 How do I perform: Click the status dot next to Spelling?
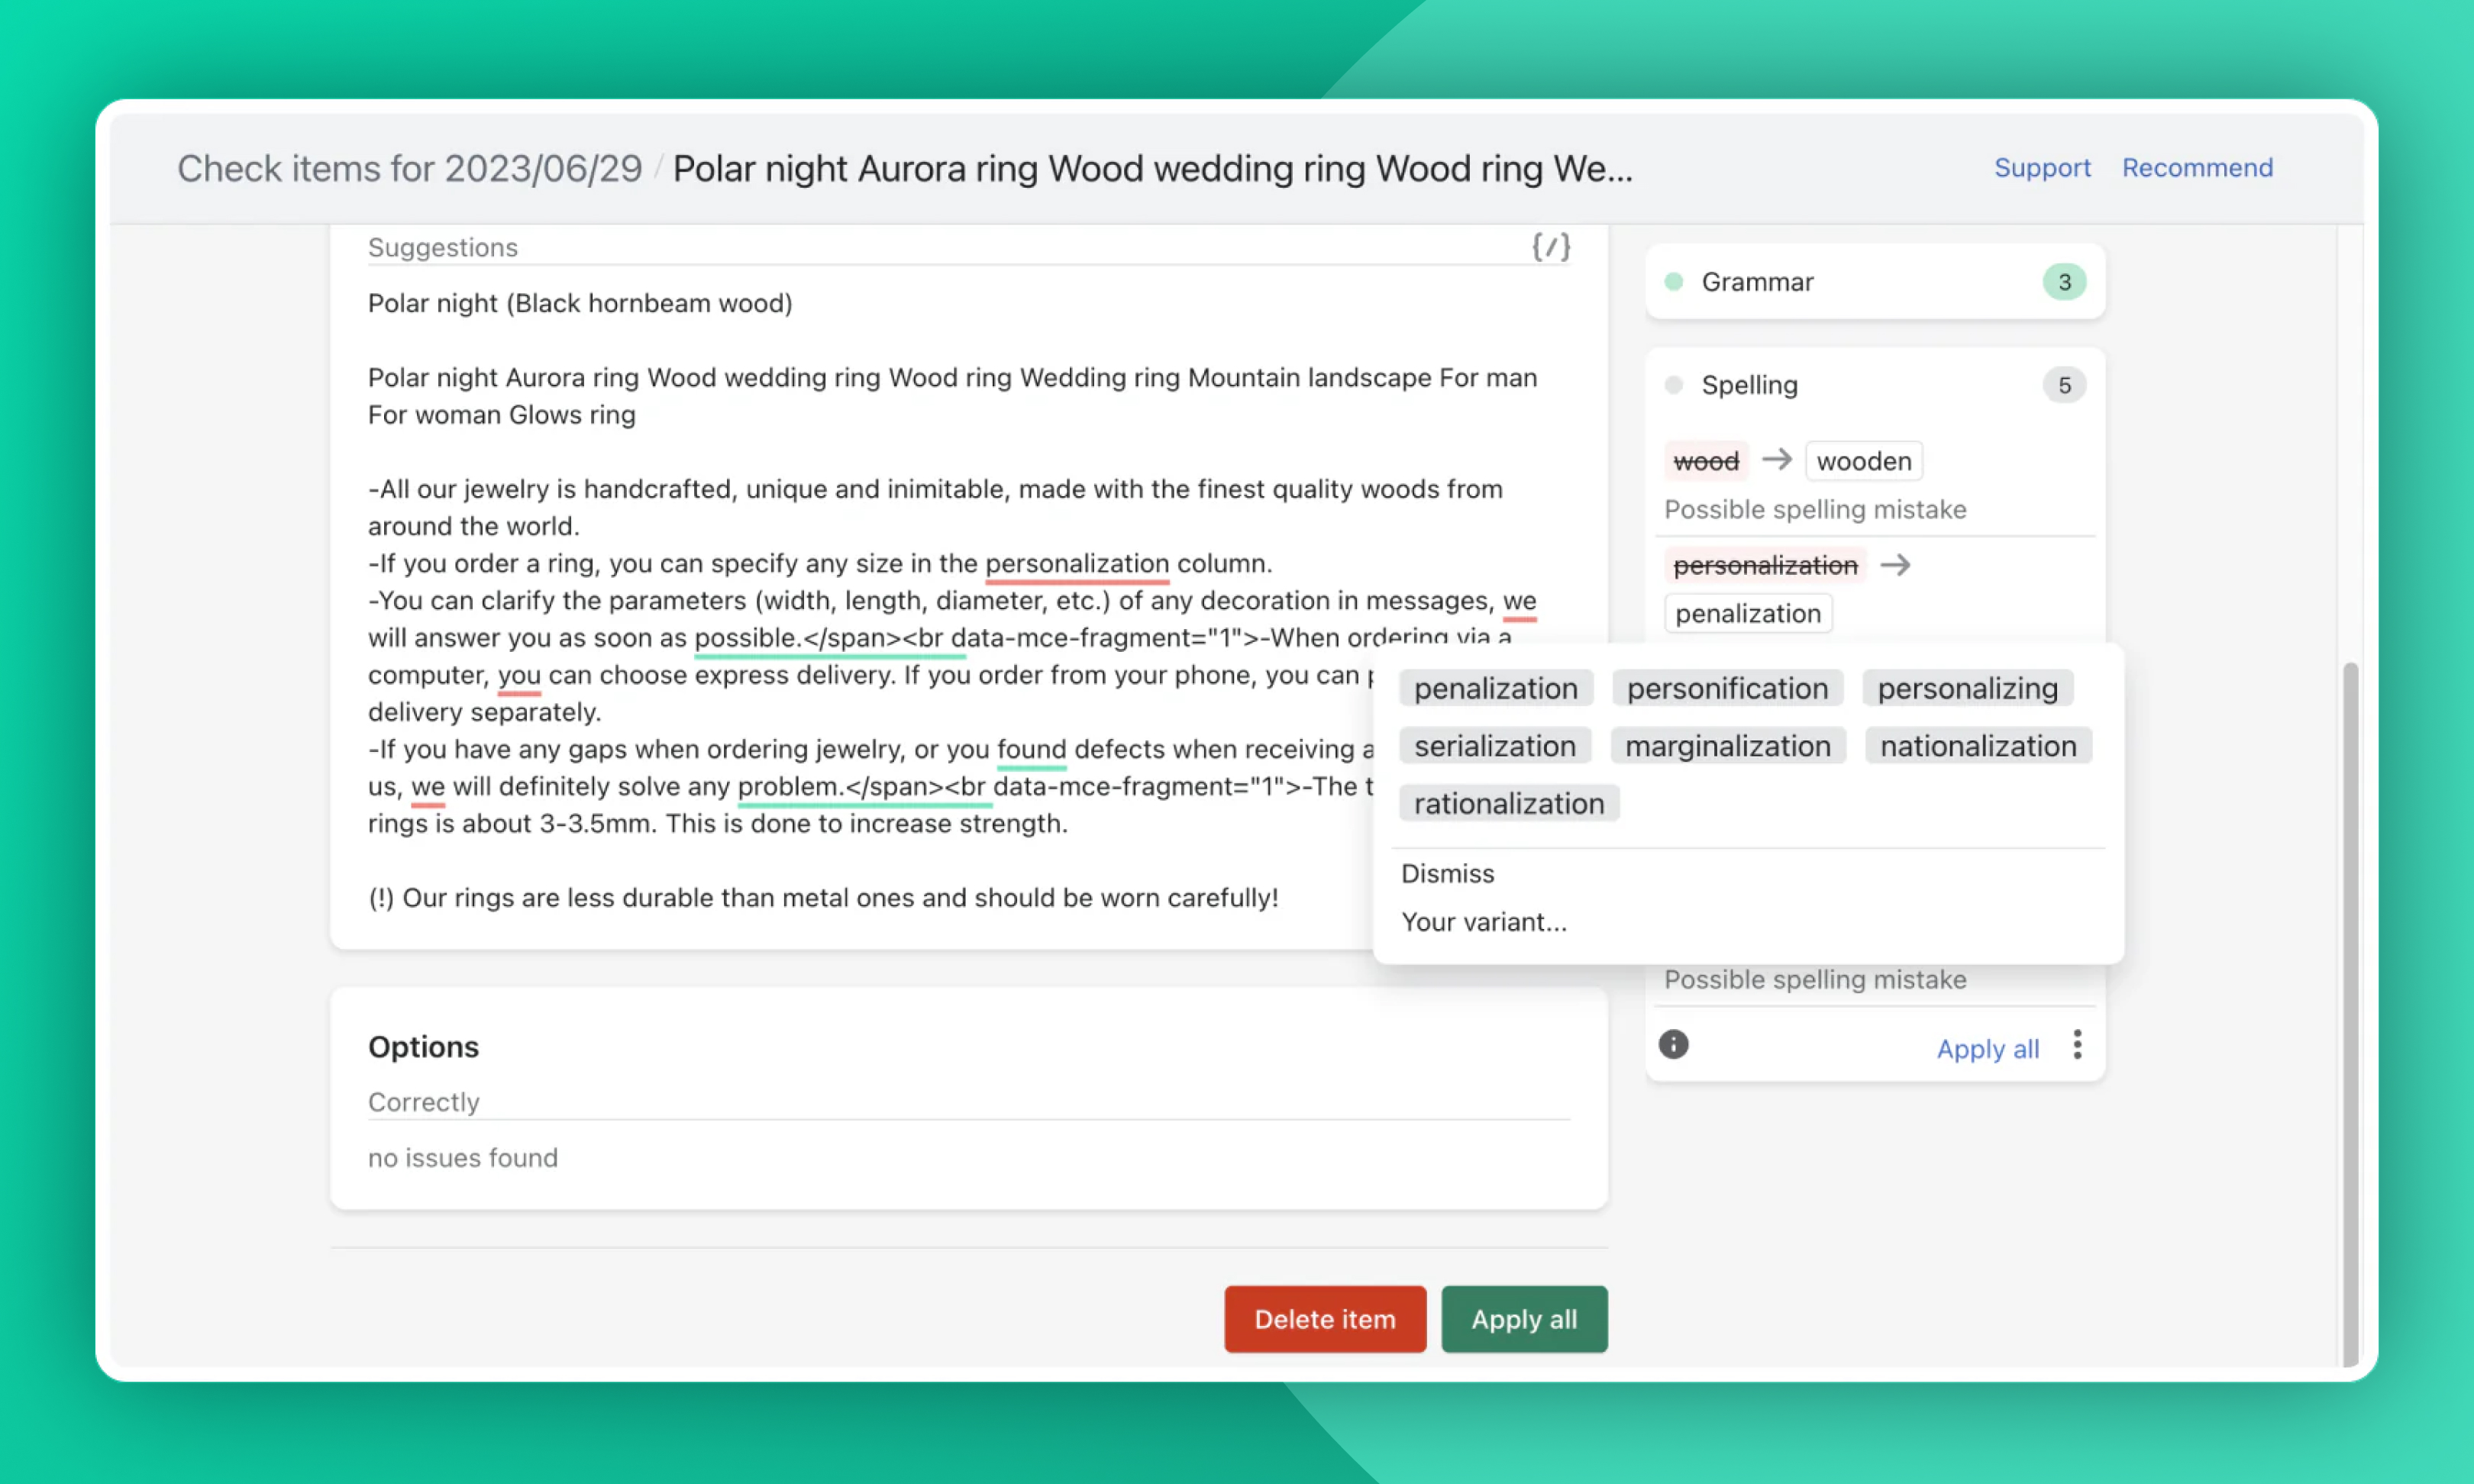click(x=1674, y=385)
